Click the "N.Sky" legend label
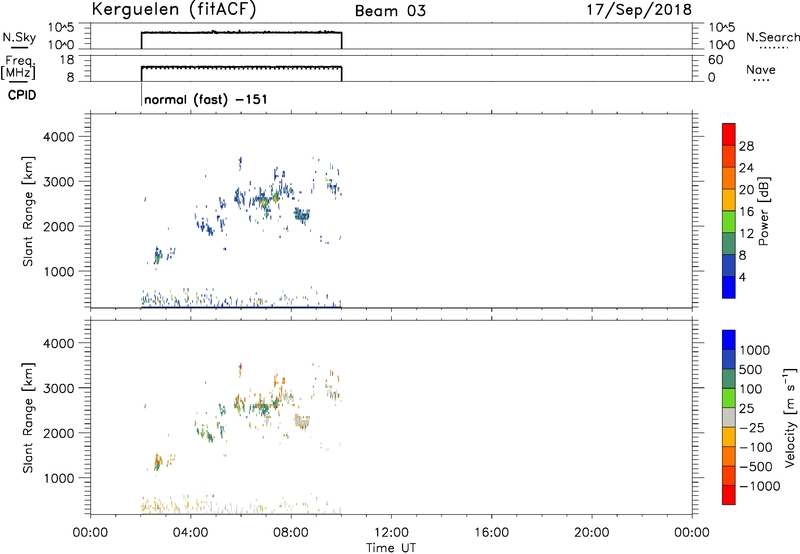The width and height of the screenshot is (800, 554). (19, 37)
